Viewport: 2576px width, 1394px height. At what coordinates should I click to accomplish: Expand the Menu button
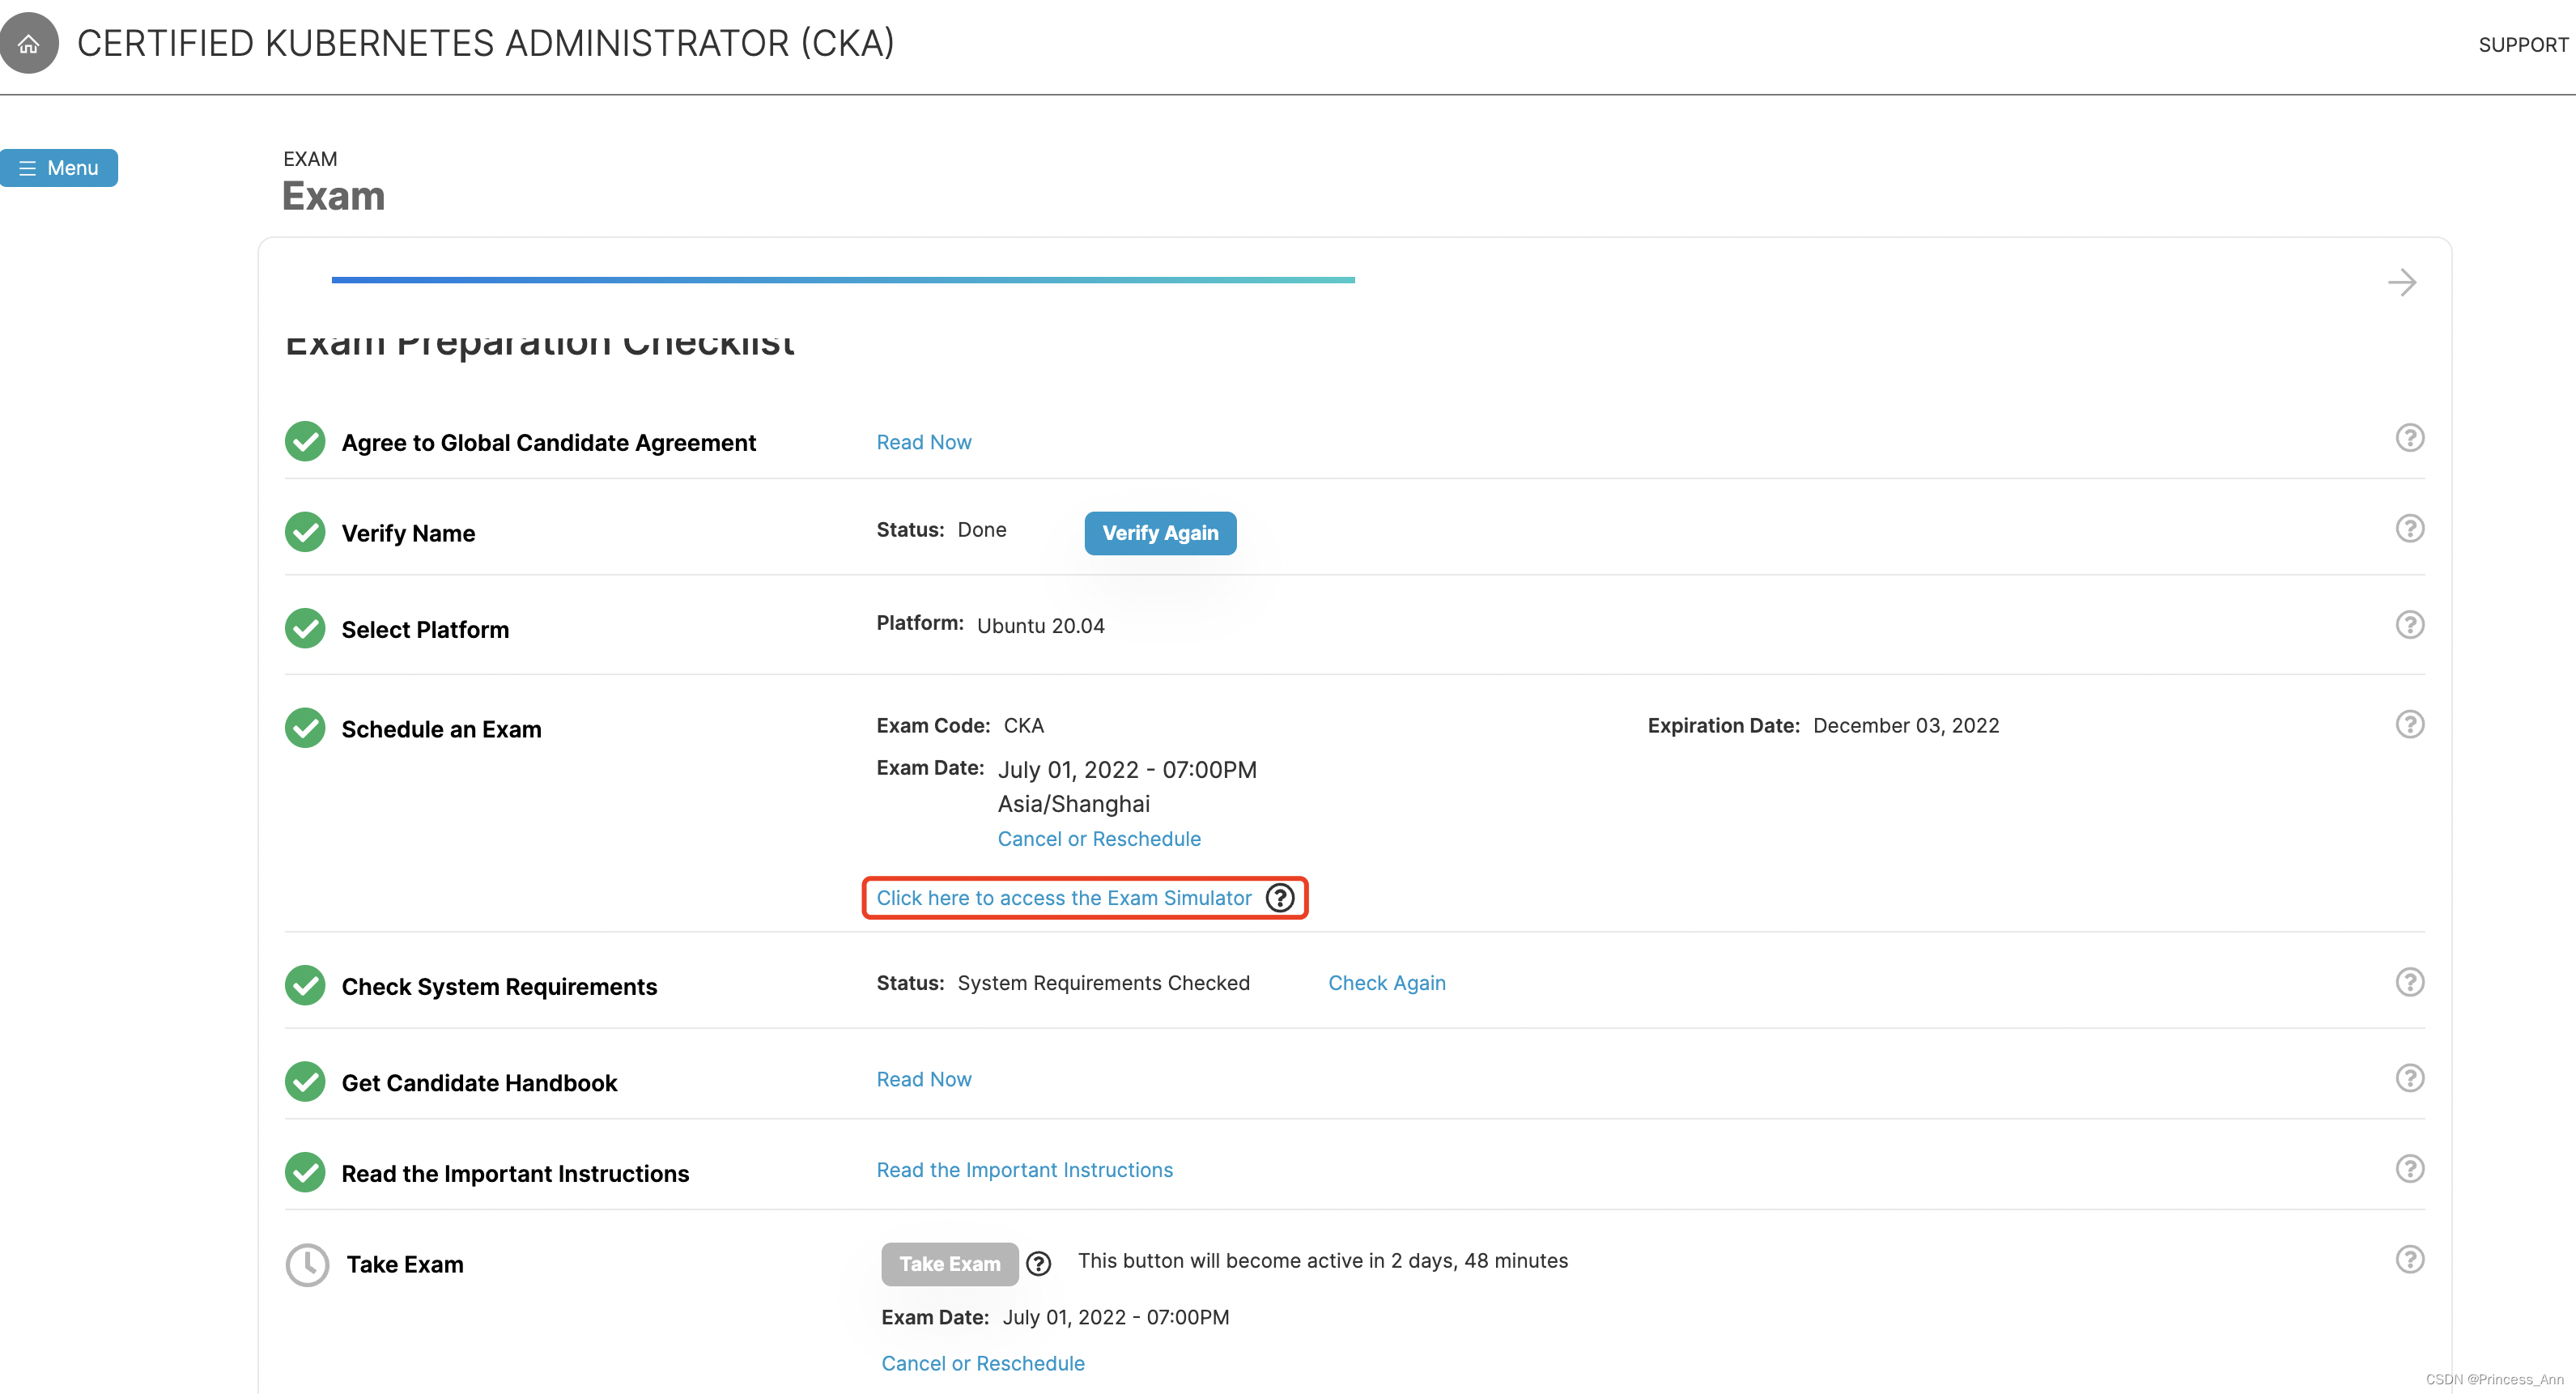[x=59, y=168]
